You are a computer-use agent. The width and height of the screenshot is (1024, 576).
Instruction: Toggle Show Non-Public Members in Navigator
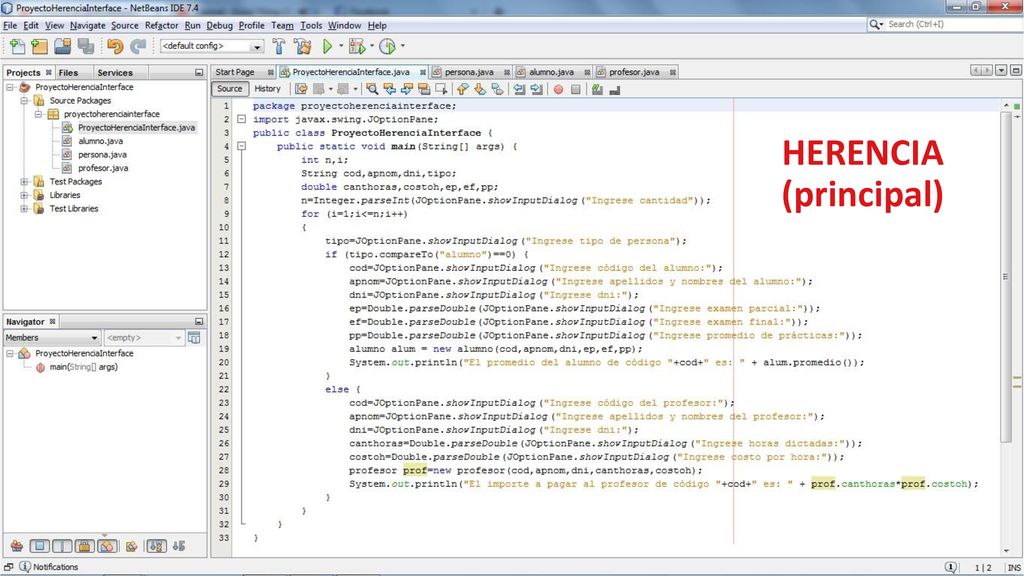coord(84,546)
